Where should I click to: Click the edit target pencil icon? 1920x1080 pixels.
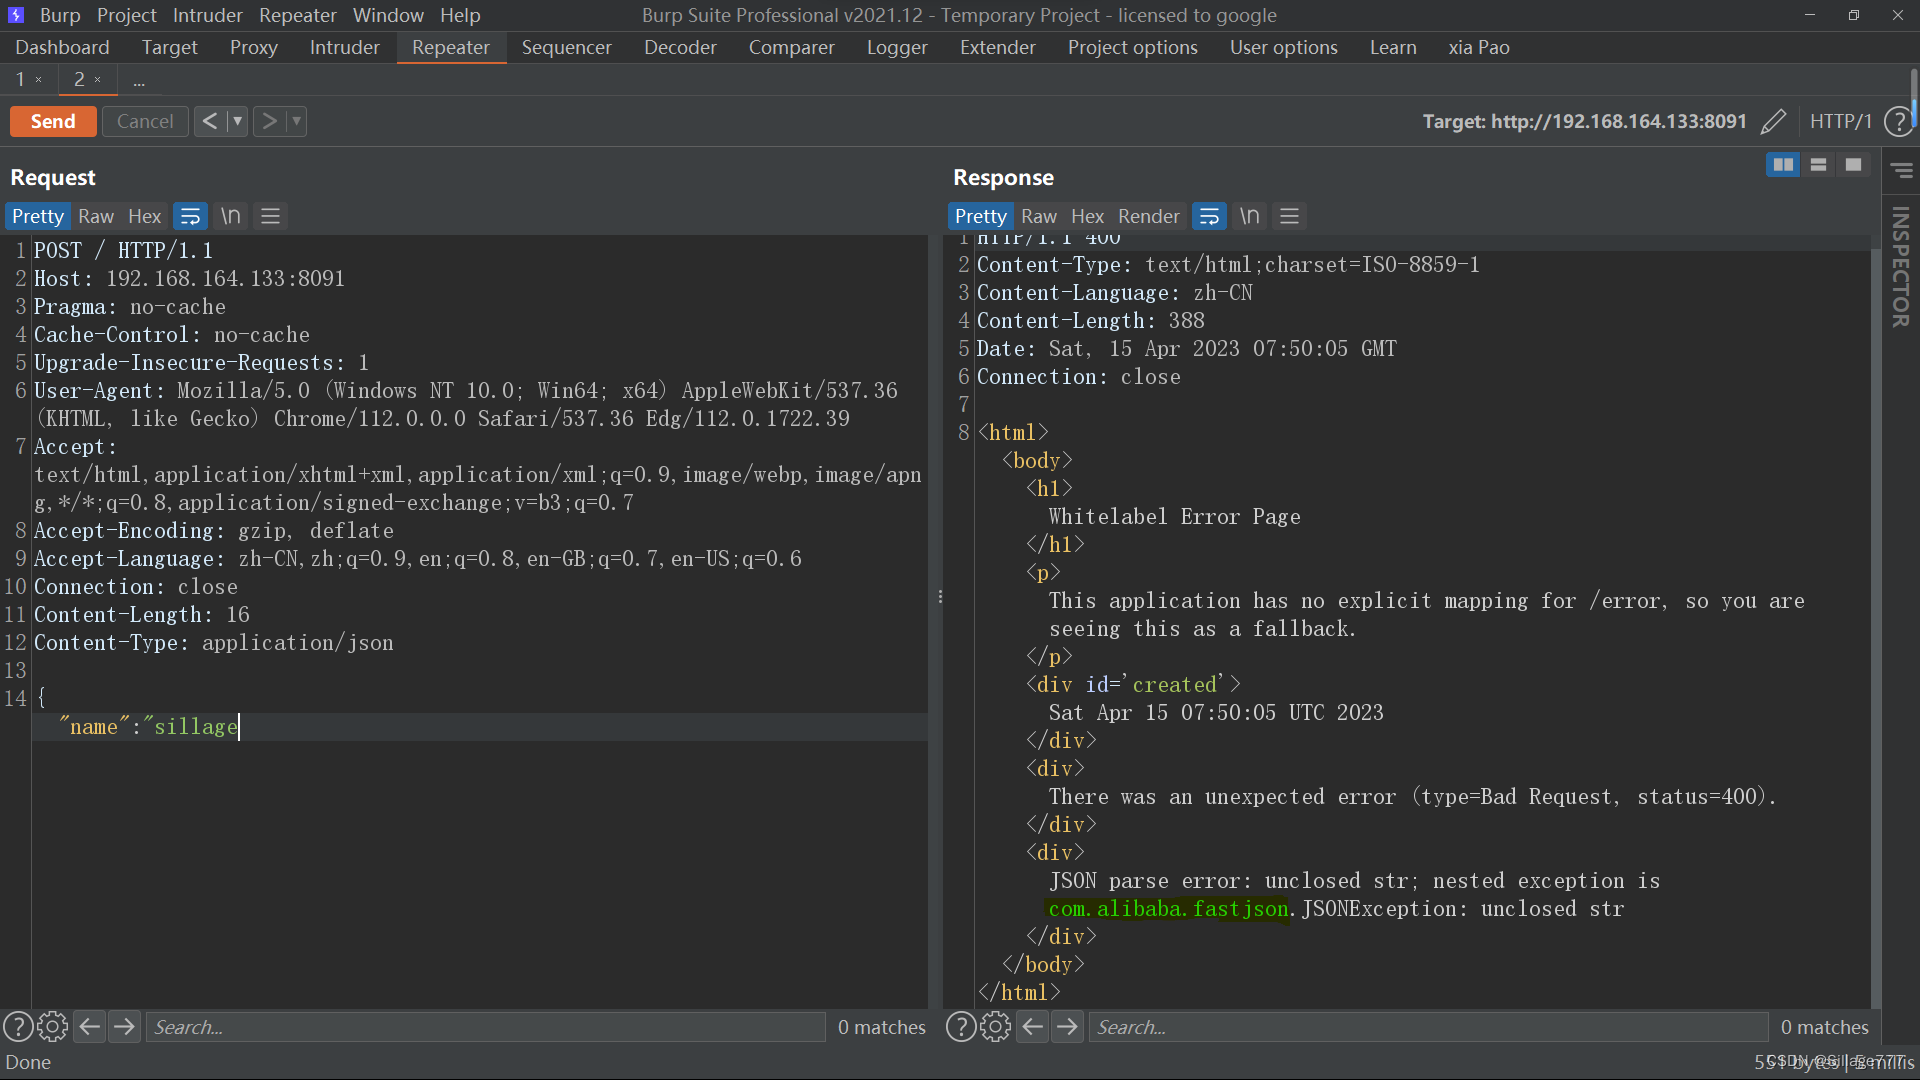click(1773, 122)
